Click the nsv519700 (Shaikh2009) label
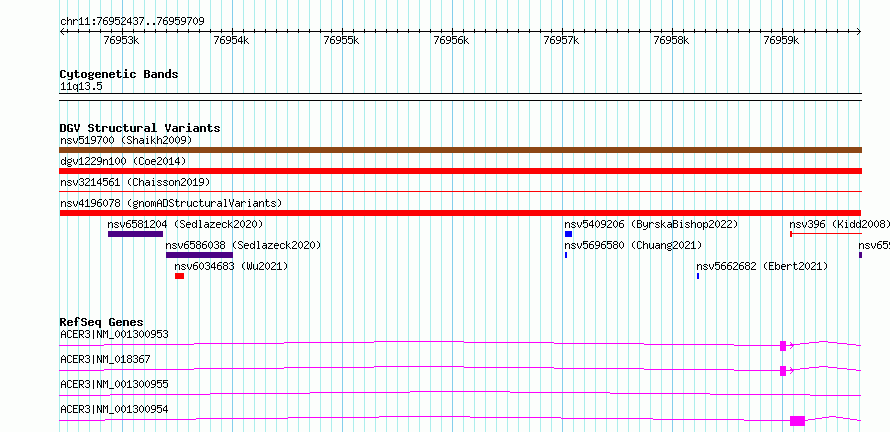The image size is (890, 432). (126, 140)
